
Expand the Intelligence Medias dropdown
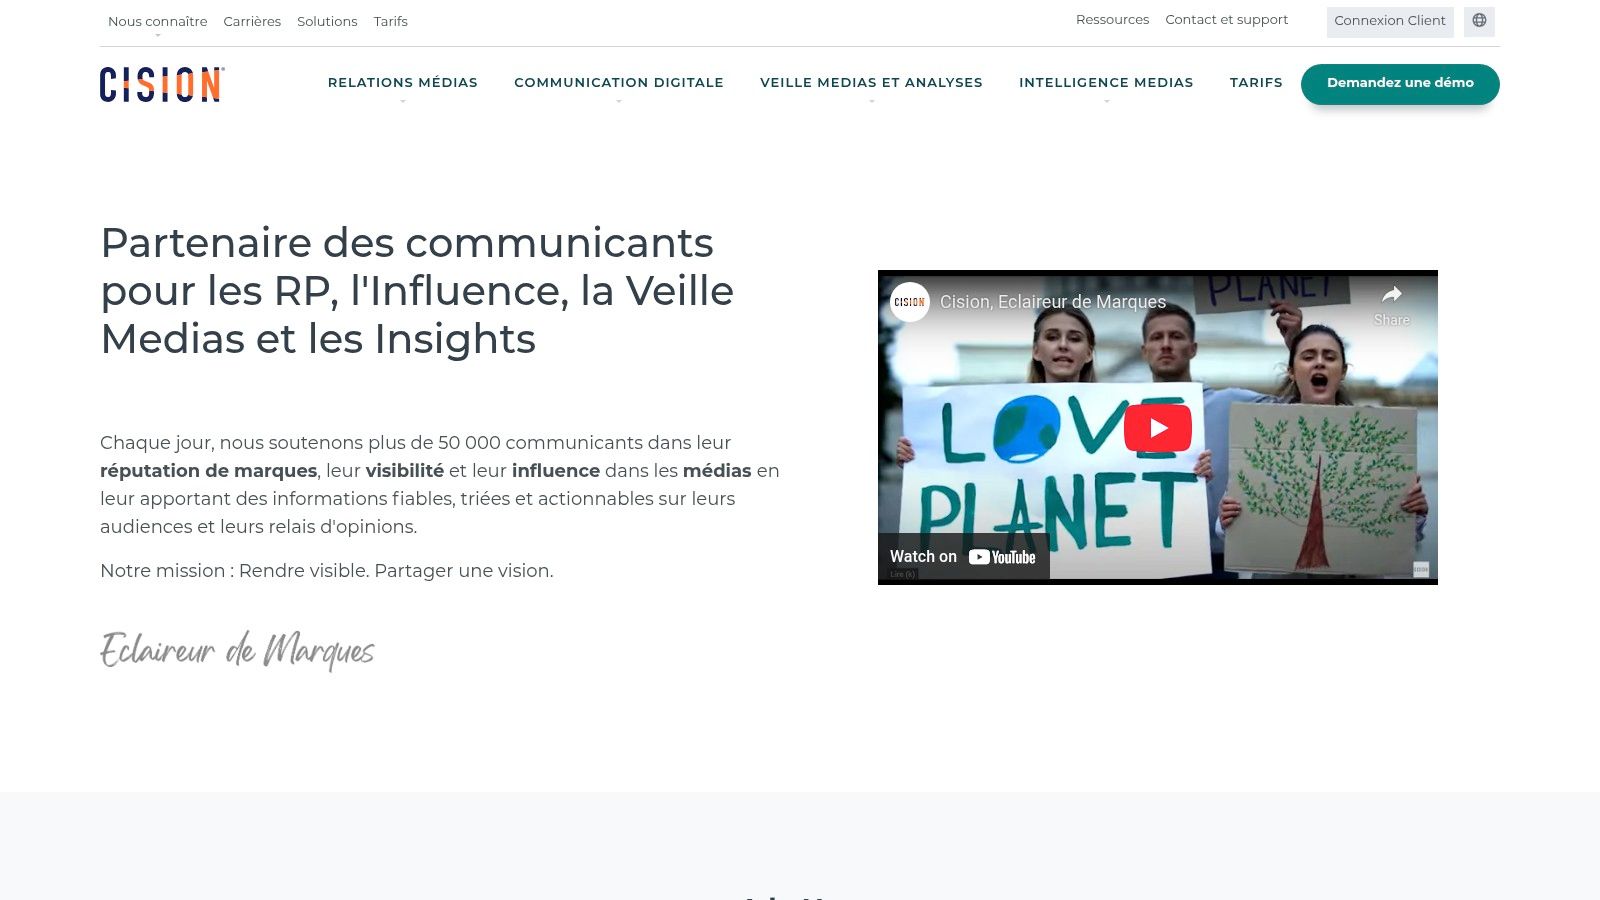point(1106,83)
